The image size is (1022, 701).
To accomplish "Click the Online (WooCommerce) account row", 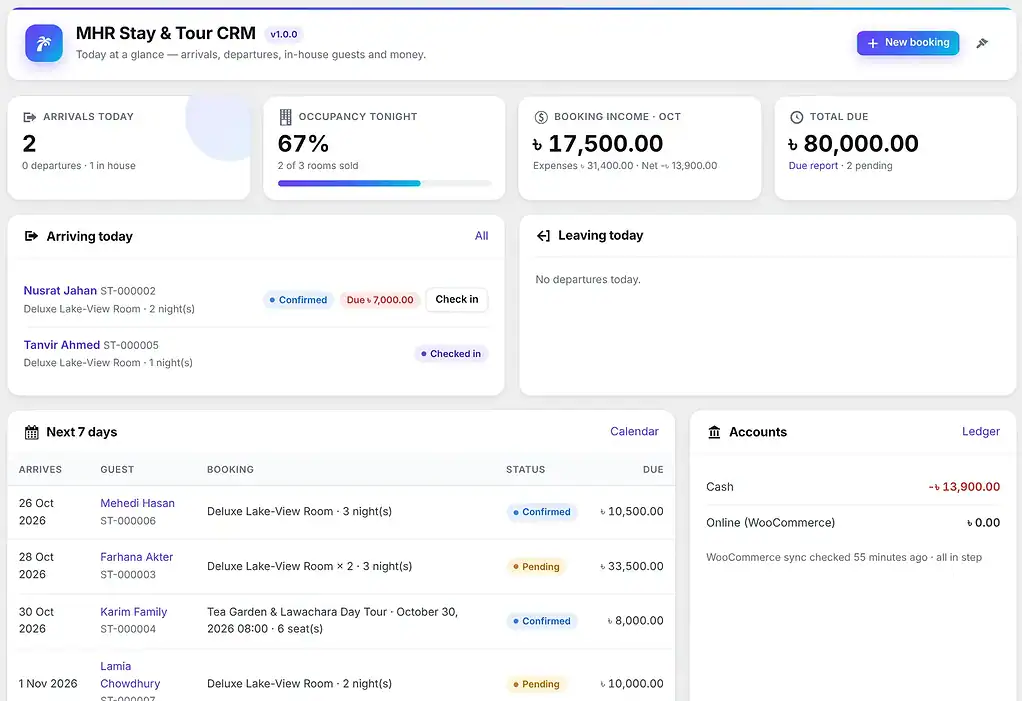I will 853,522.
